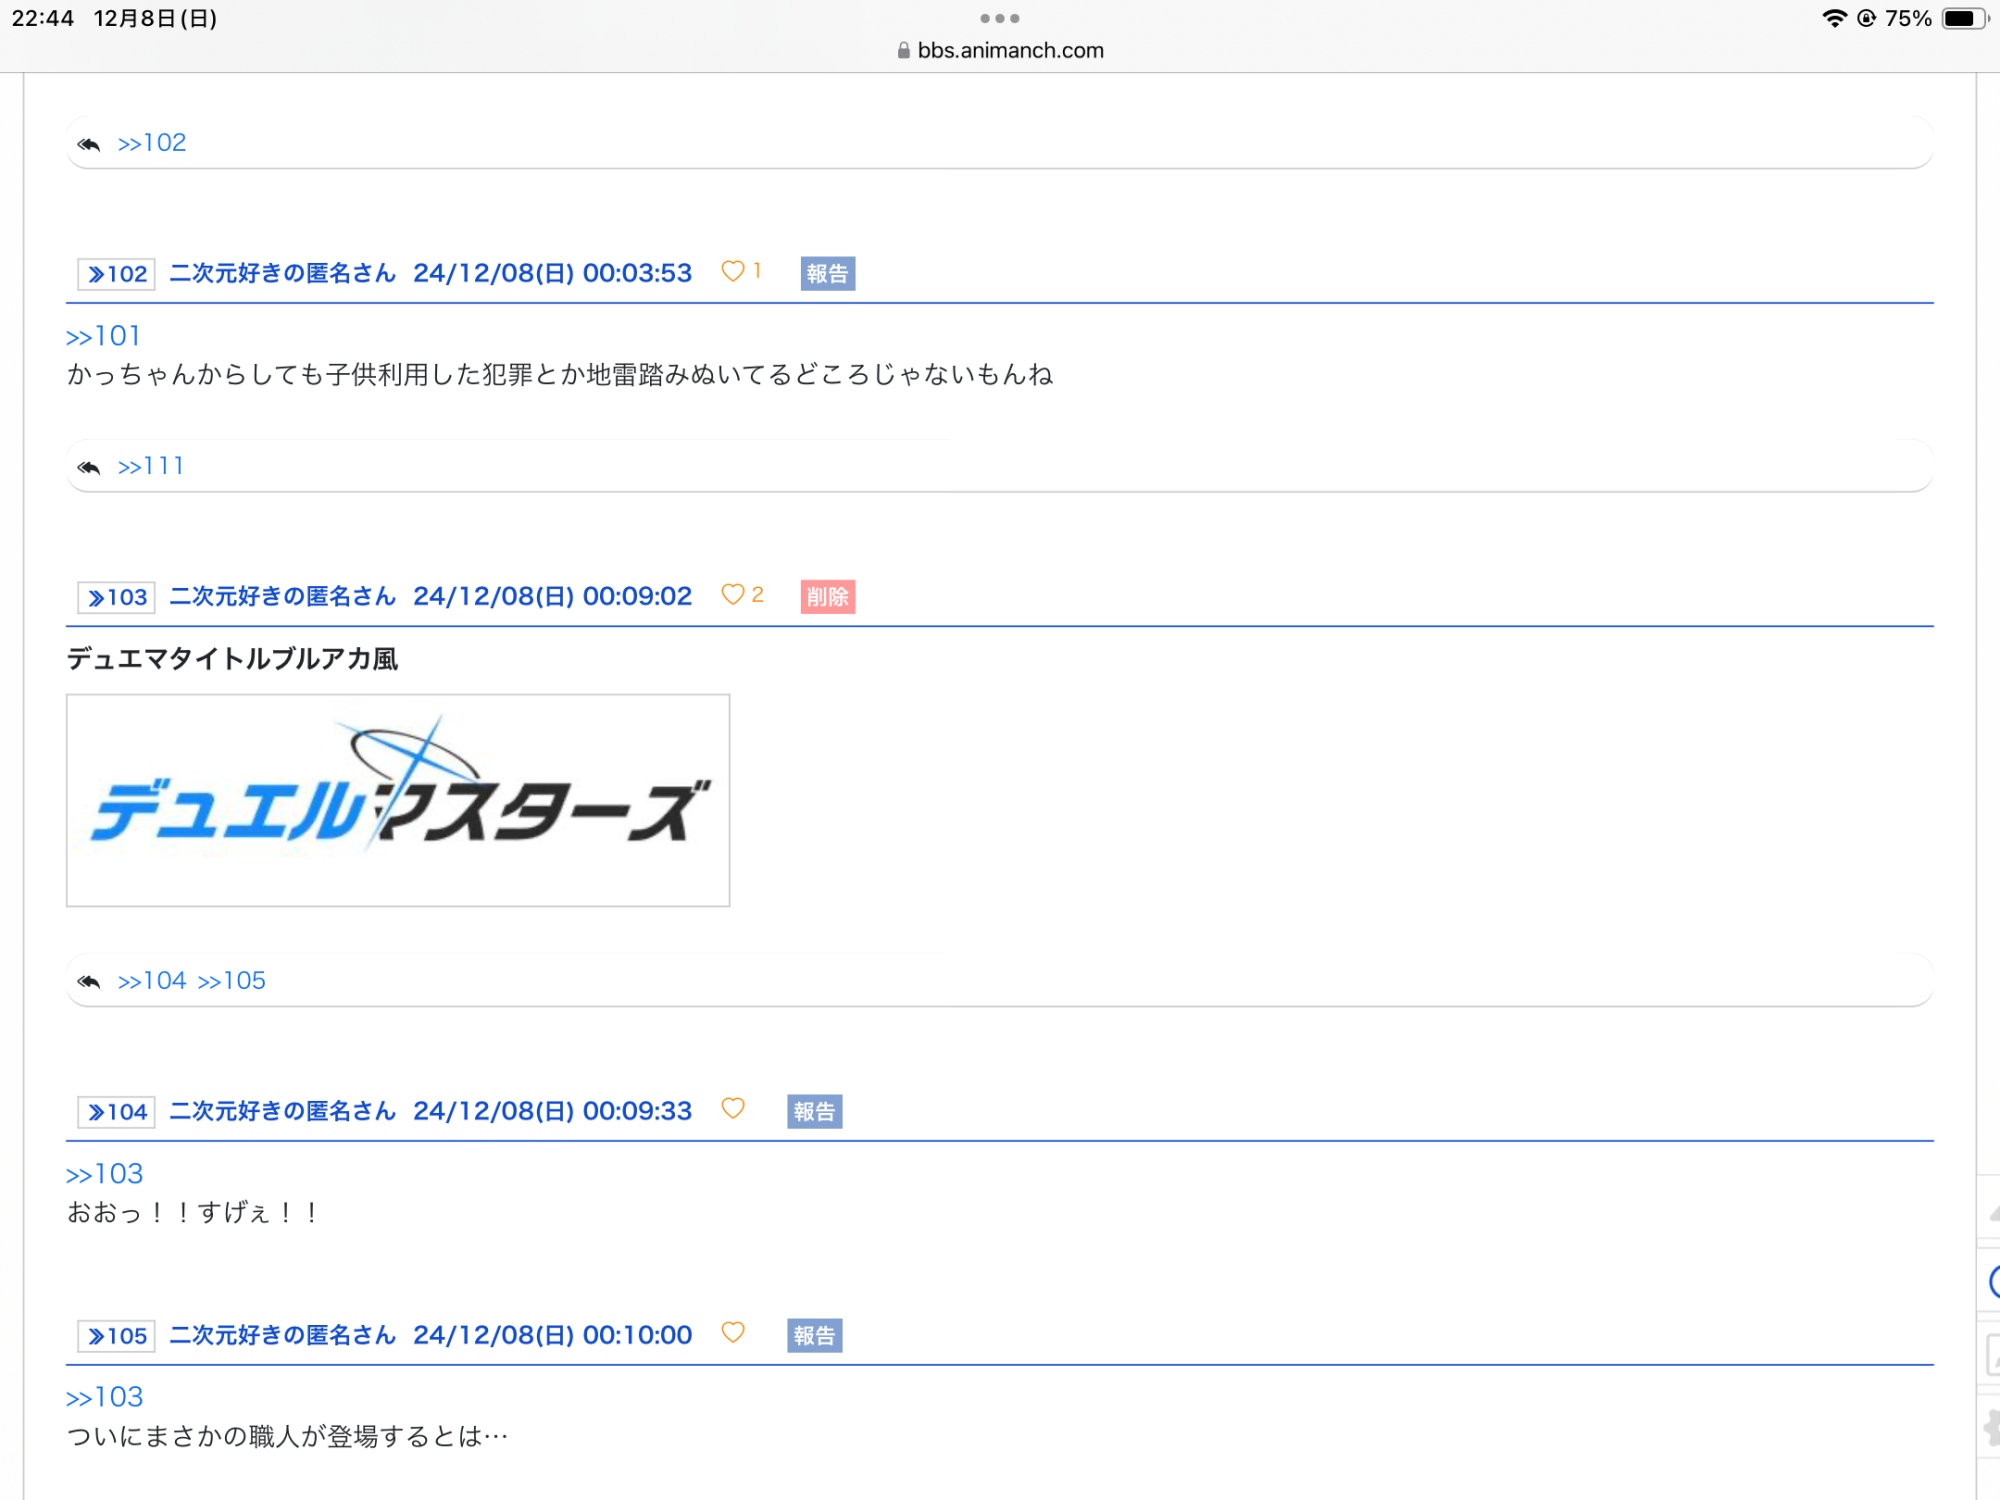Click the poster name on post 102

[283, 273]
